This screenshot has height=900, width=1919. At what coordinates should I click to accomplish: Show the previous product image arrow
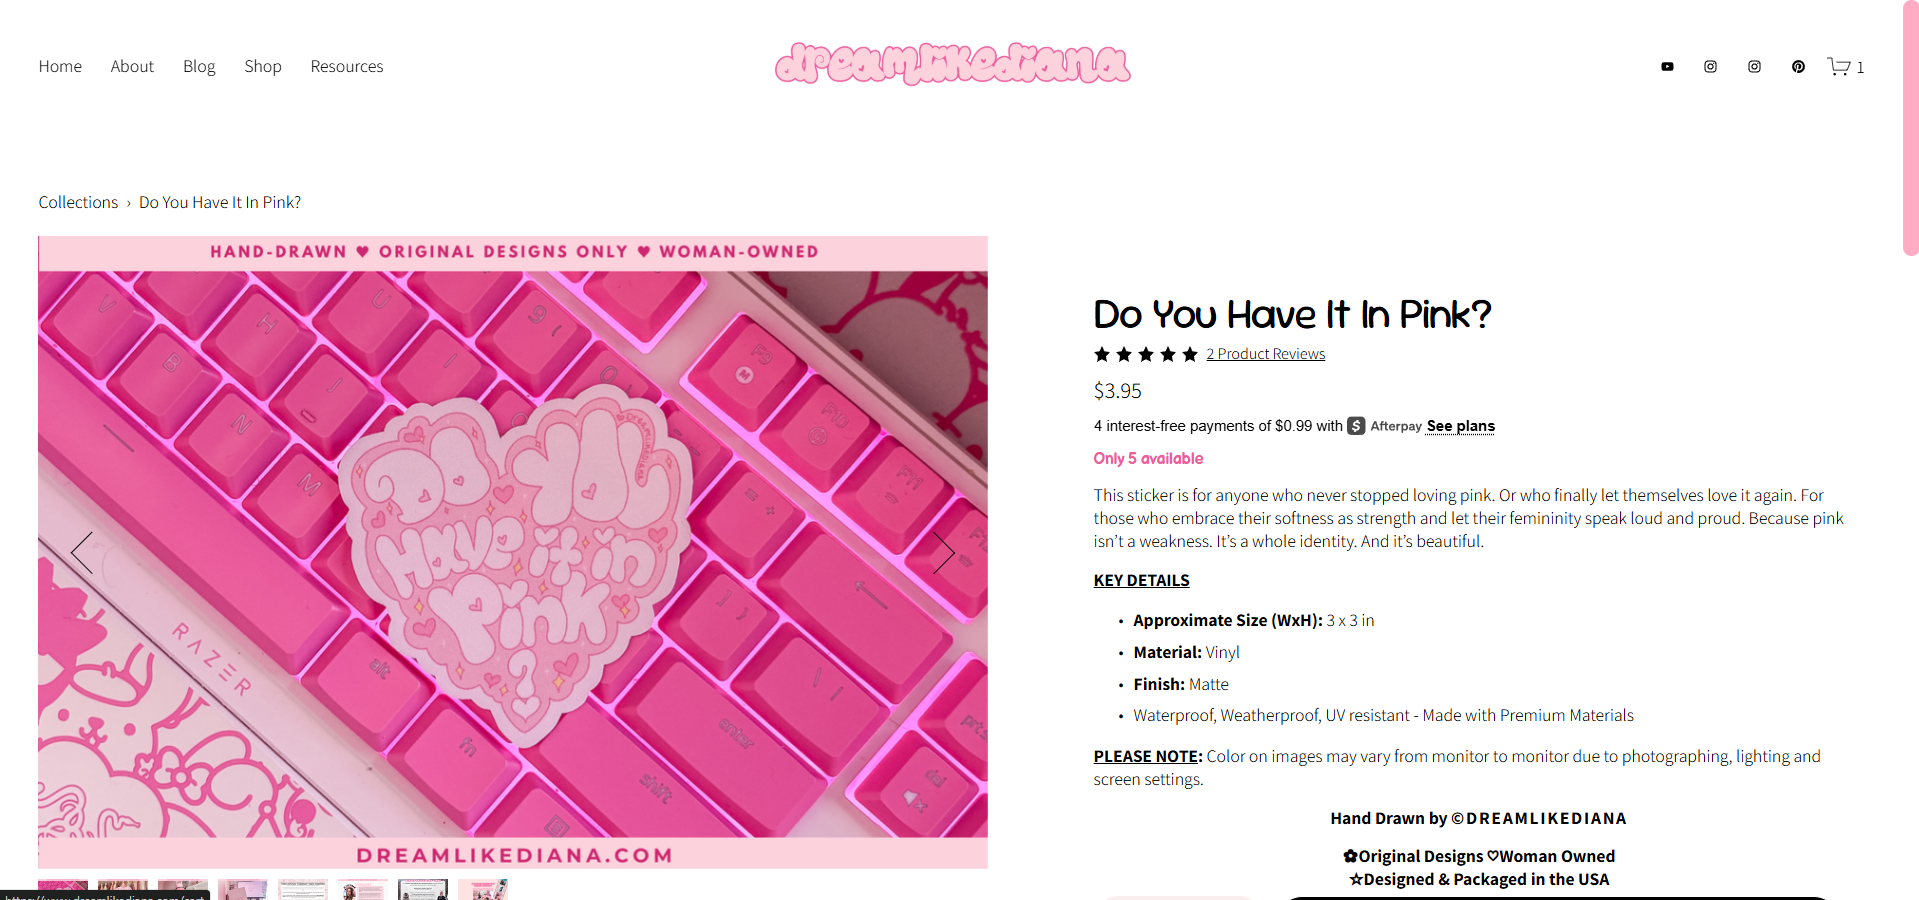pyautogui.click(x=82, y=552)
